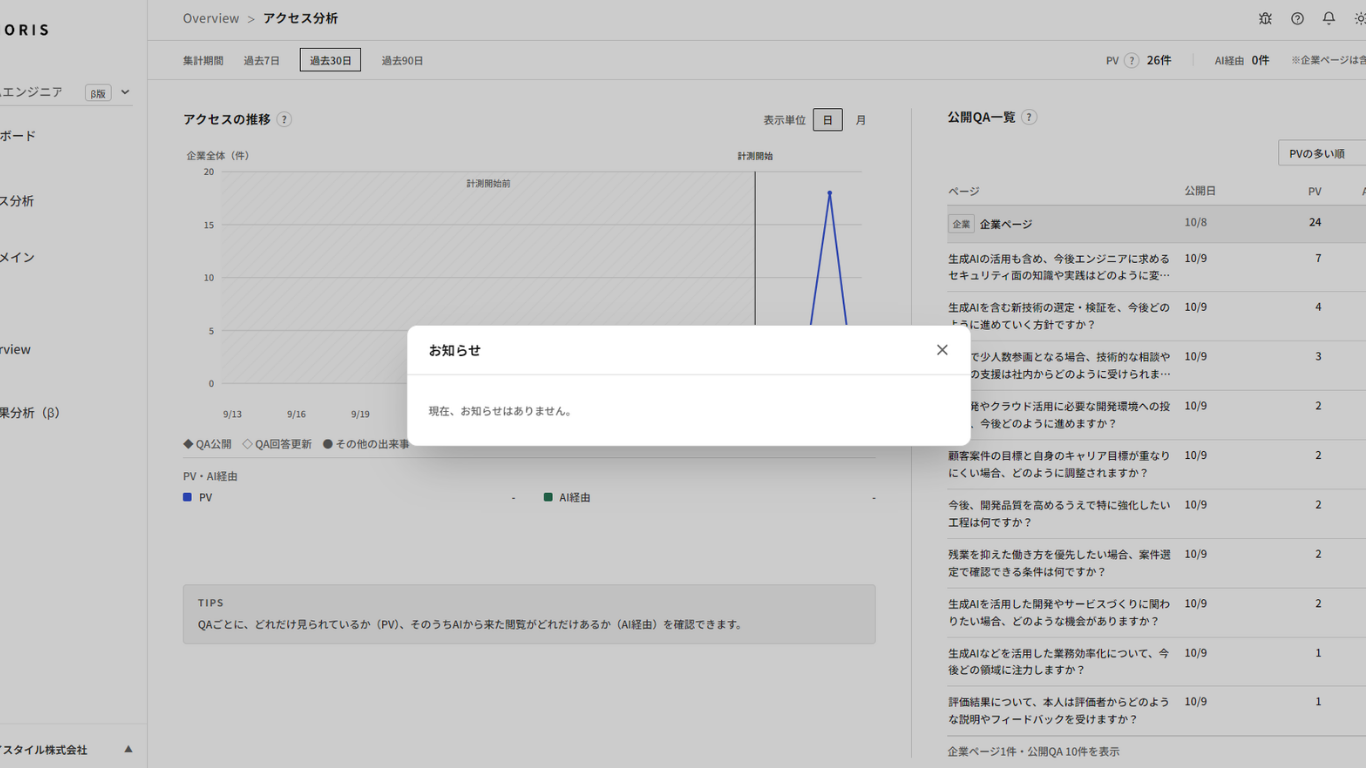Click the その他の出来事 legend dot

point(327,444)
